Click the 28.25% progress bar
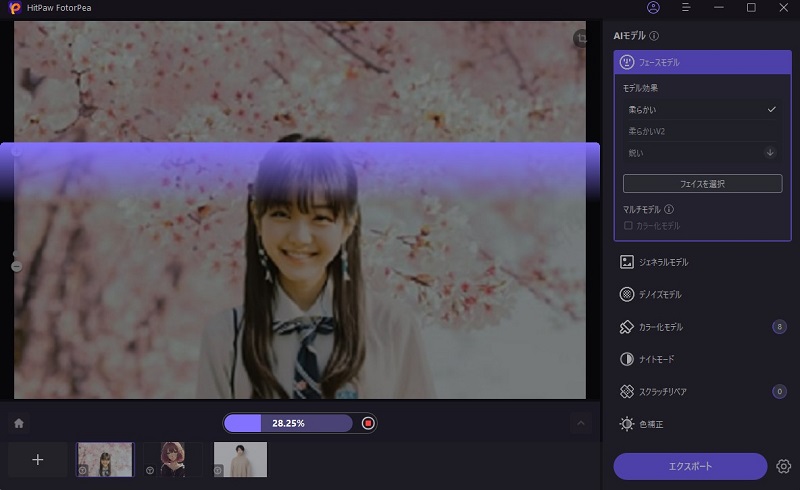The height and width of the screenshot is (490, 800). pyautogui.click(x=288, y=423)
